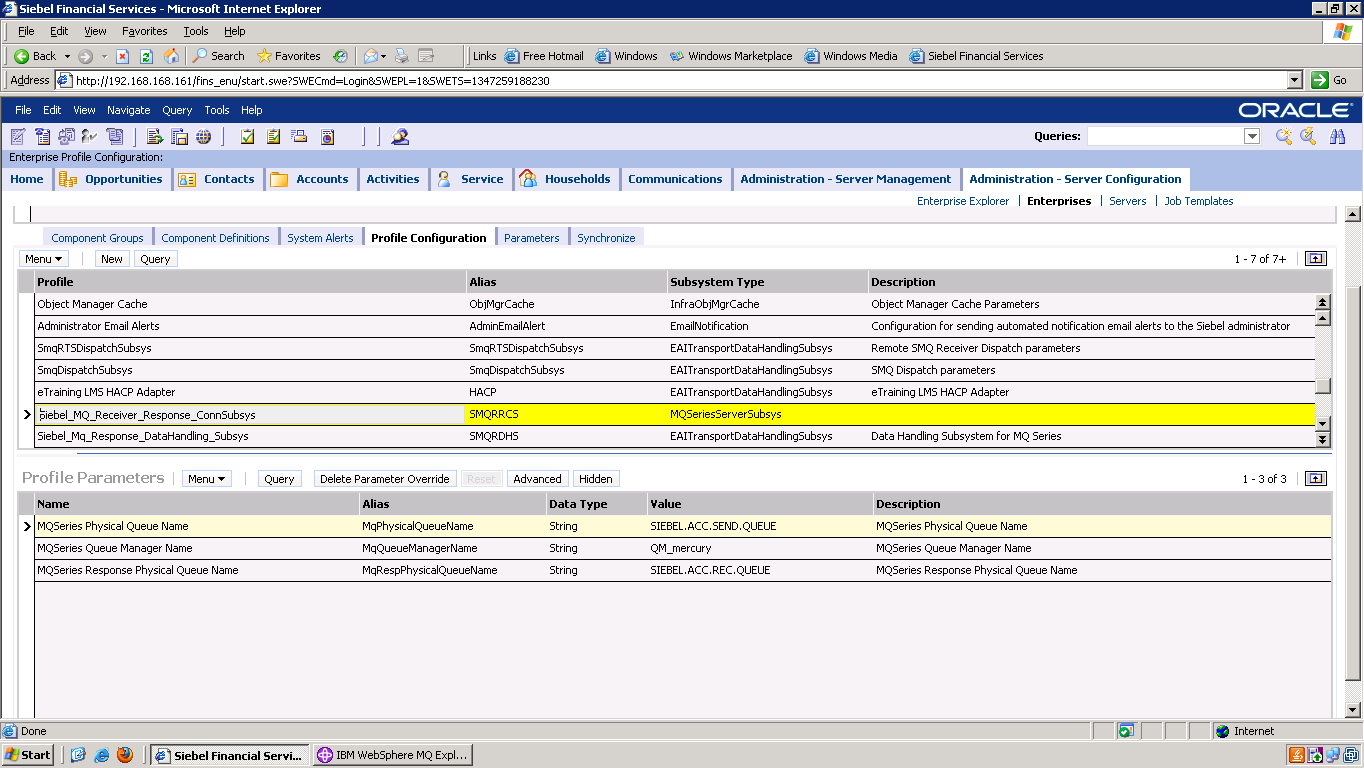Open the Siebel Query menu

click(x=177, y=110)
